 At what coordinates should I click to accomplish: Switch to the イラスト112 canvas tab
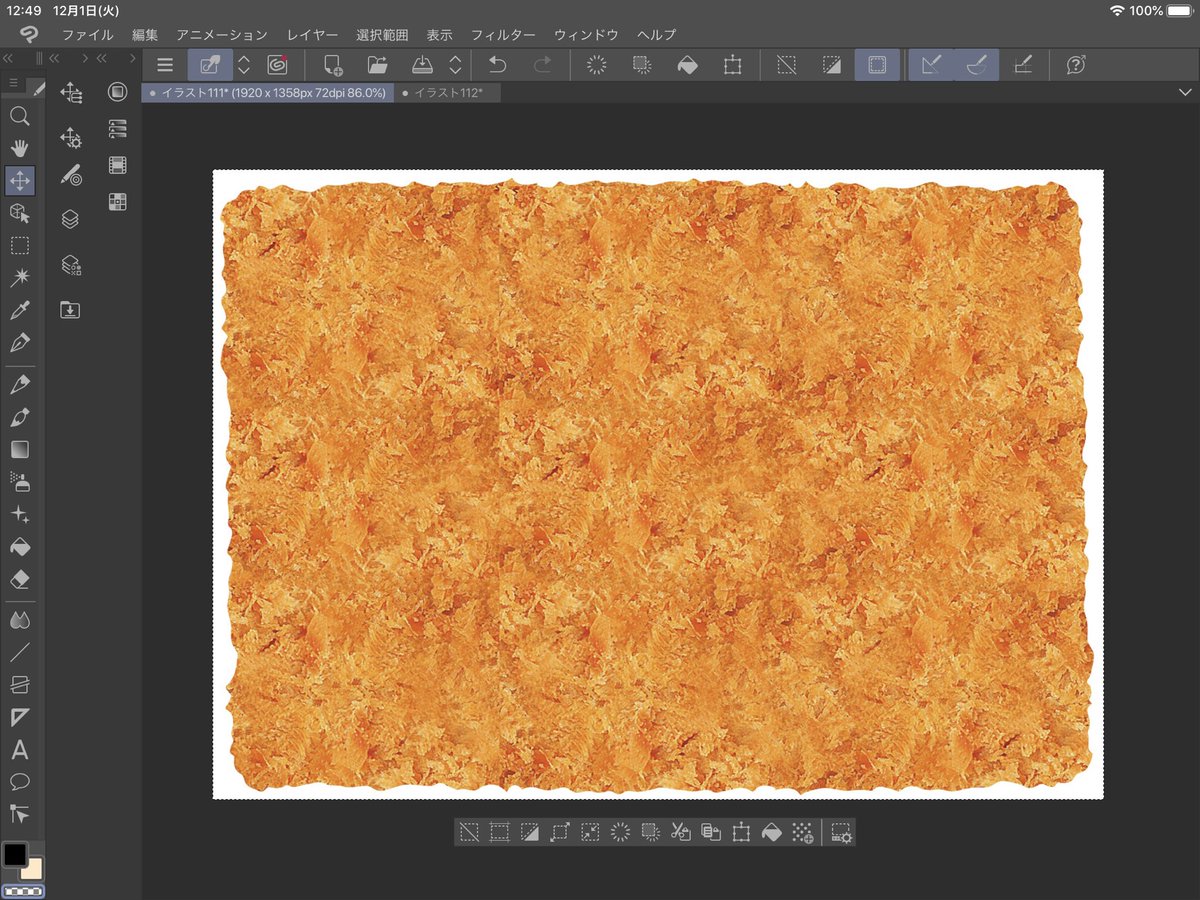447,92
